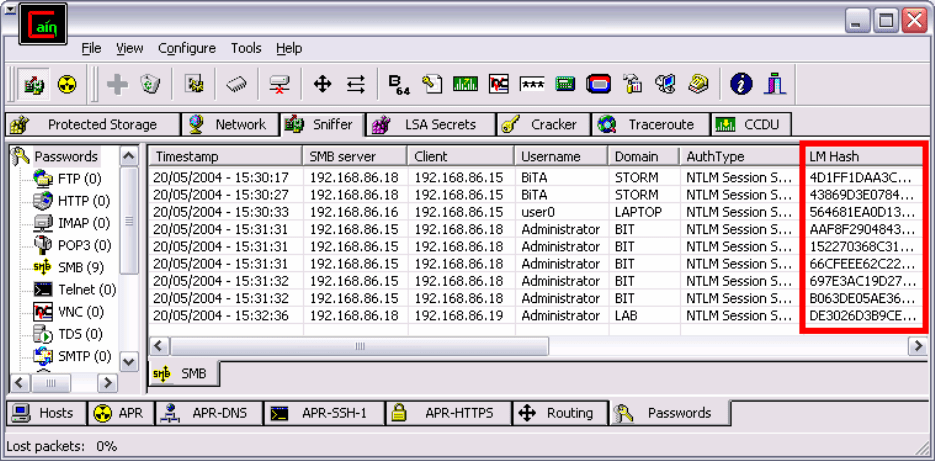Sort by the AuthType column header
Image resolution: width=935 pixels, height=461 pixels.
coord(739,156)
